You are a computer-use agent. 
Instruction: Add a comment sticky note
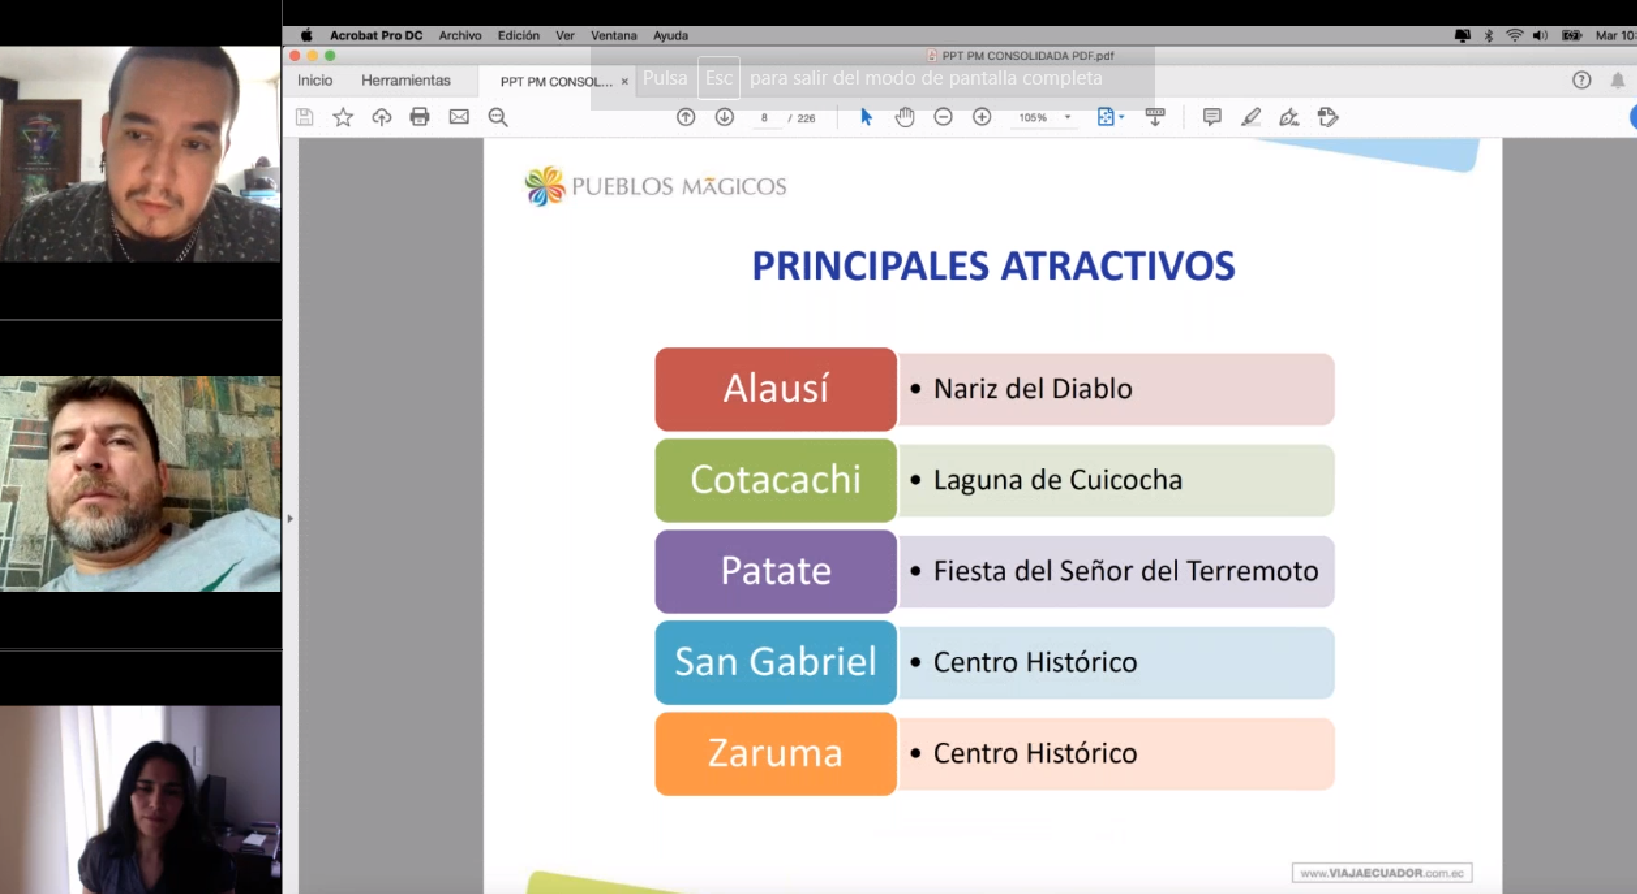[1212, 117]
